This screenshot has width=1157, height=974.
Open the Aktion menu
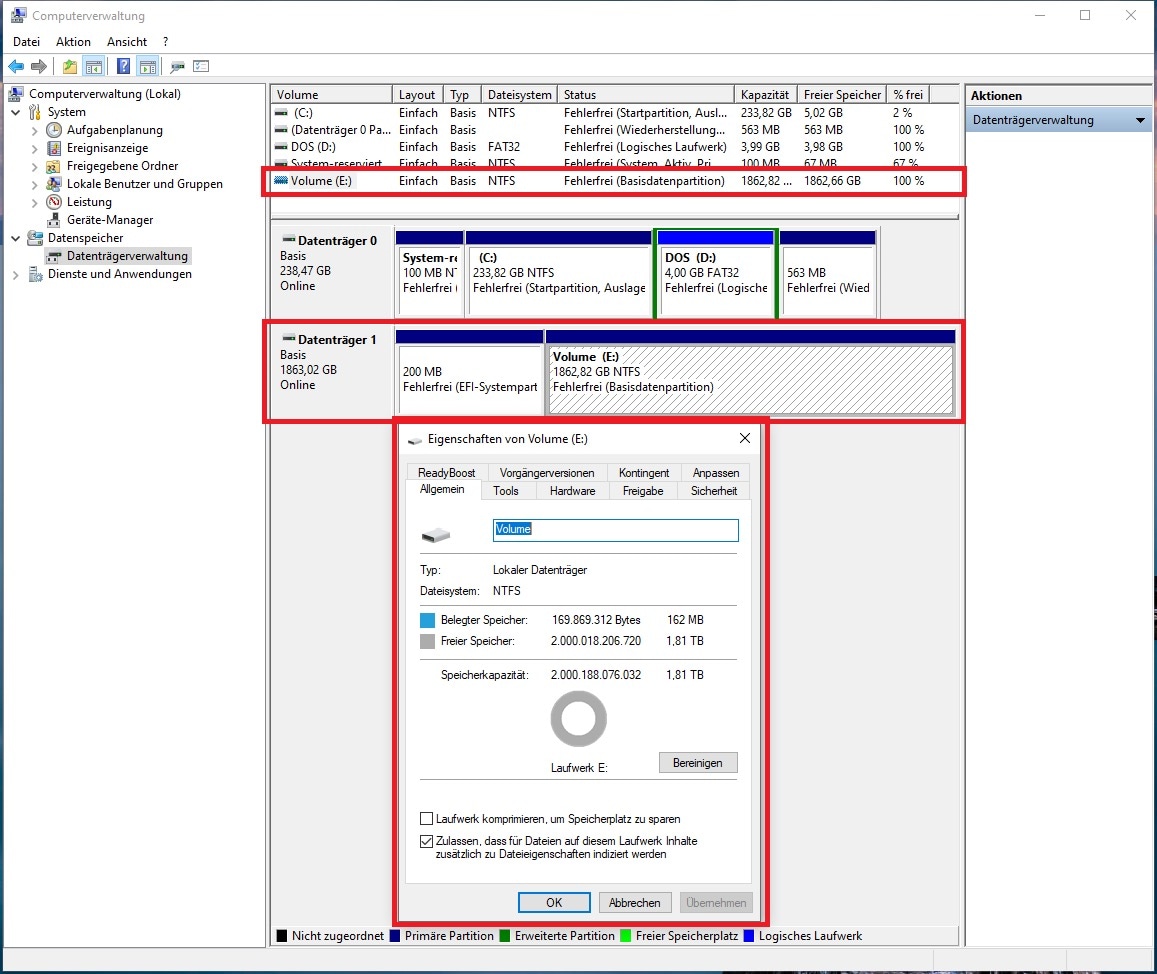tap(73, 42)
